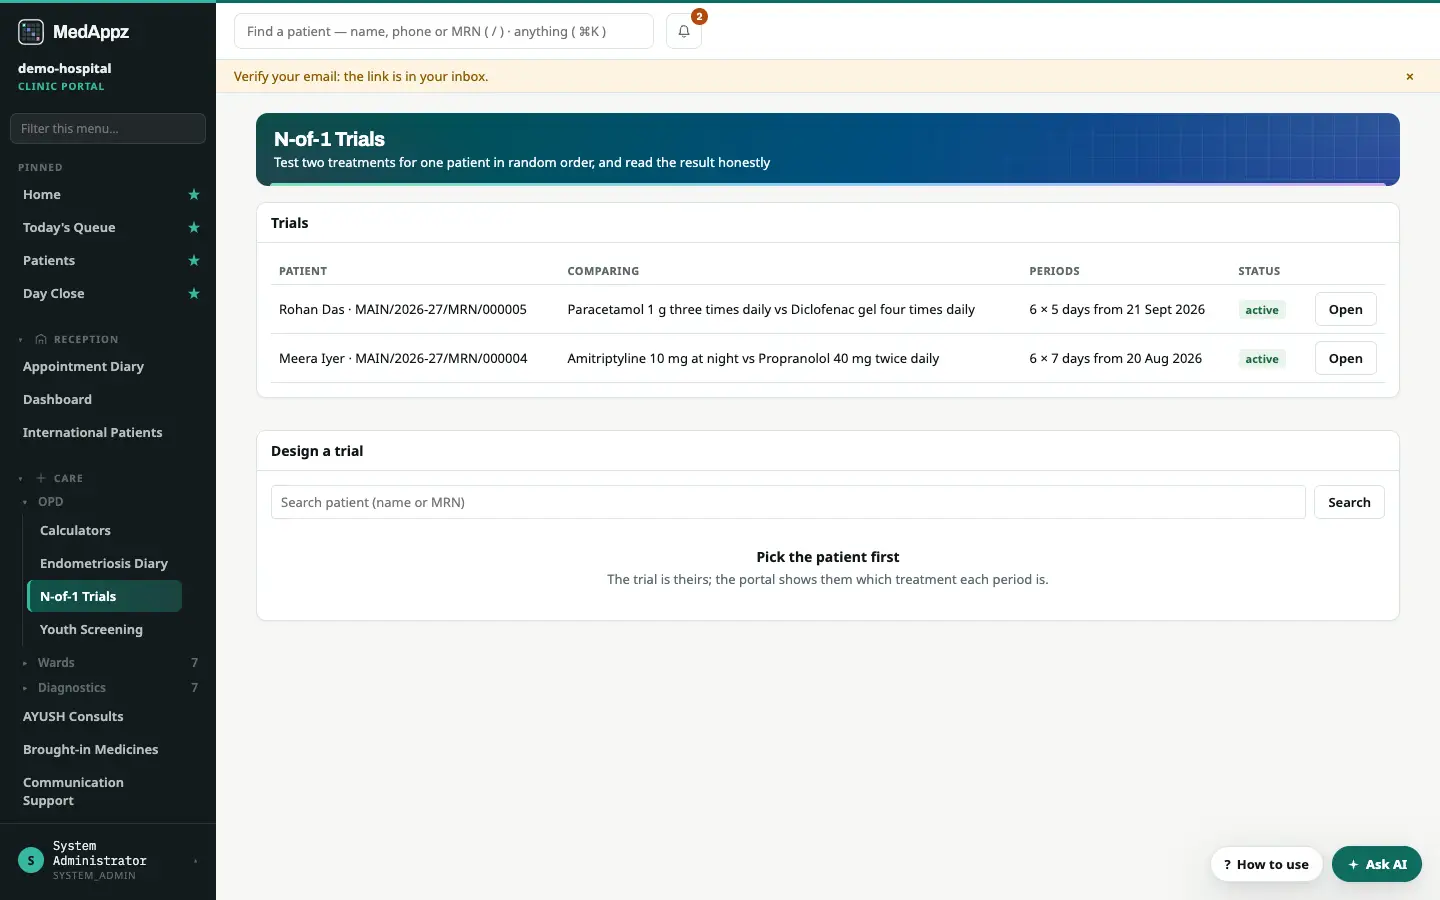Screen dimensions: 1440x900
Task: Open the Ask AI assistant
Action: tap(1377, 865)
